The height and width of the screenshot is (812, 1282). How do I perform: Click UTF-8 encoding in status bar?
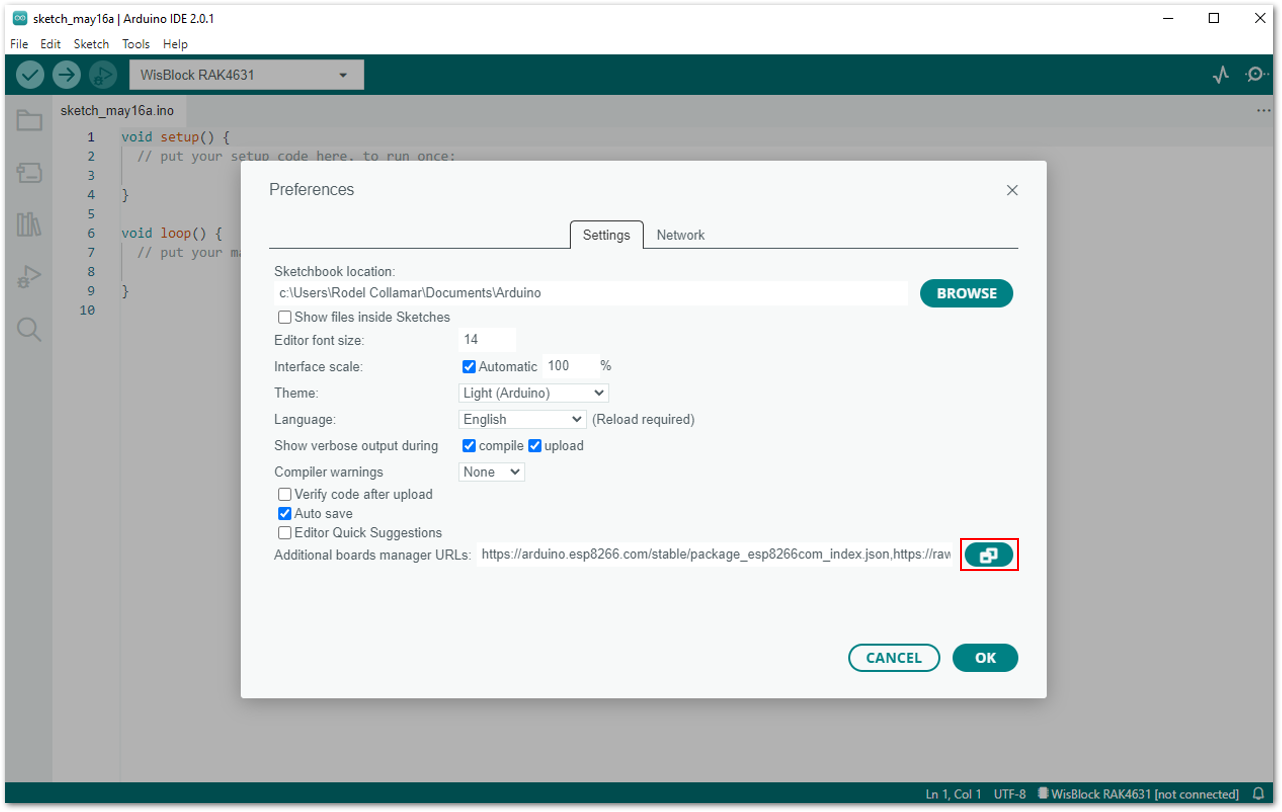pyautogui.click(x=1009, y=794)
